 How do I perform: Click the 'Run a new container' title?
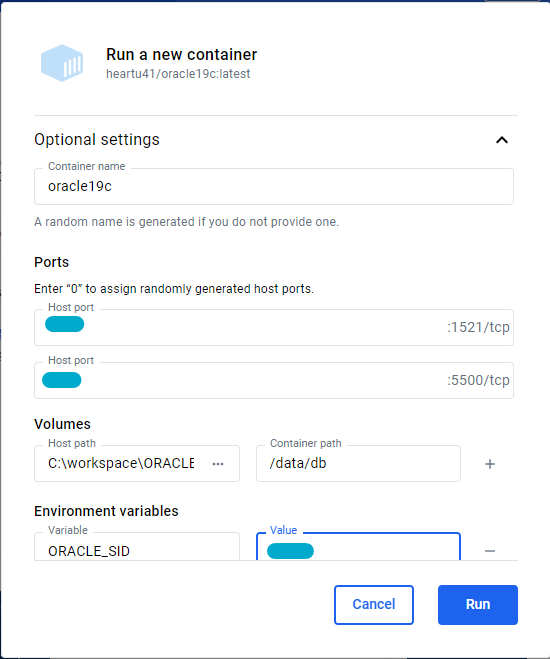click(182, 55)
